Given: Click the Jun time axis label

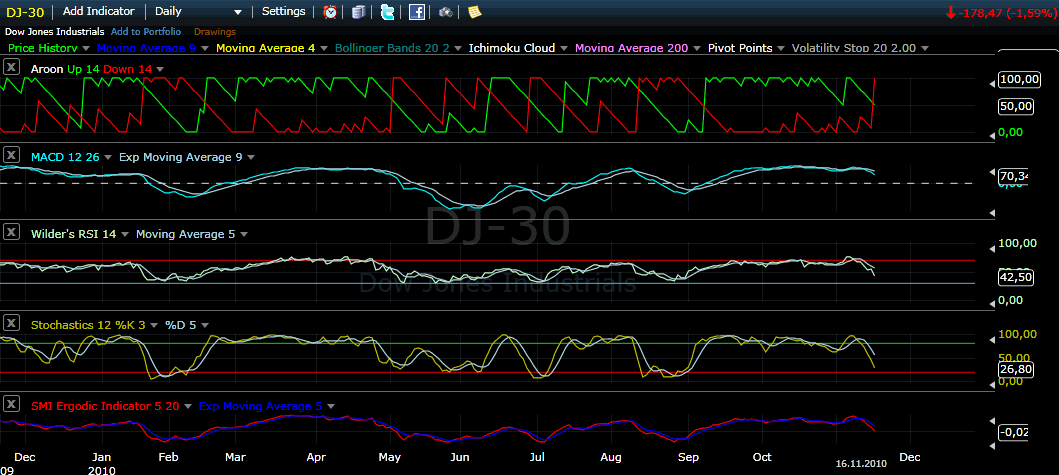Looking at the screenshot, I should [460, 457].
